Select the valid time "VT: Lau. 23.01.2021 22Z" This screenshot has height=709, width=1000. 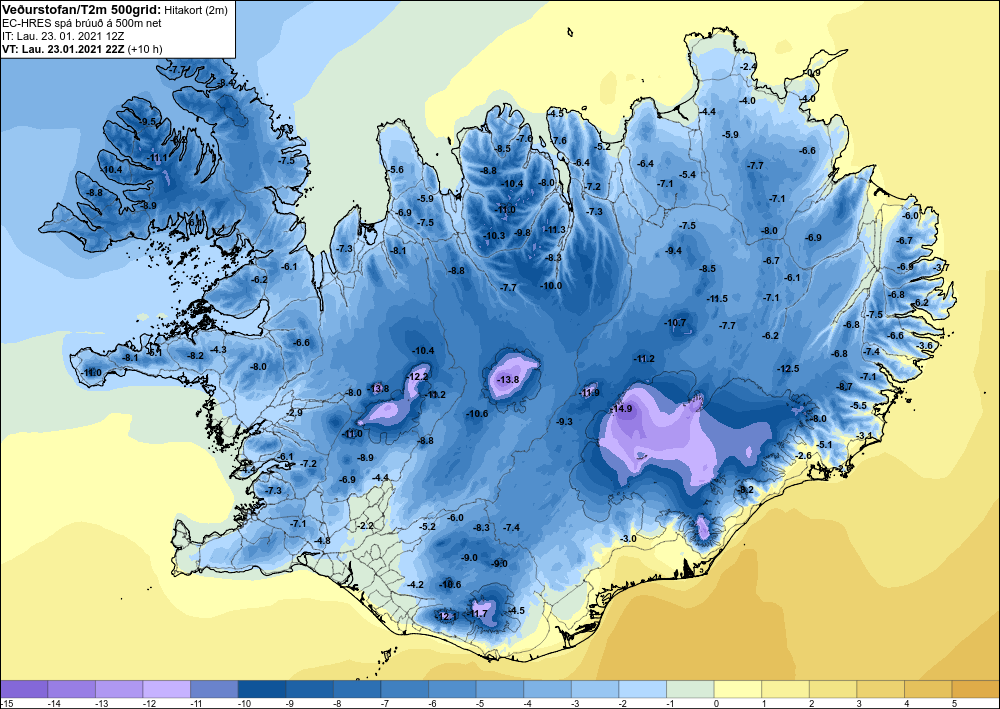click(x=63, y=49)
